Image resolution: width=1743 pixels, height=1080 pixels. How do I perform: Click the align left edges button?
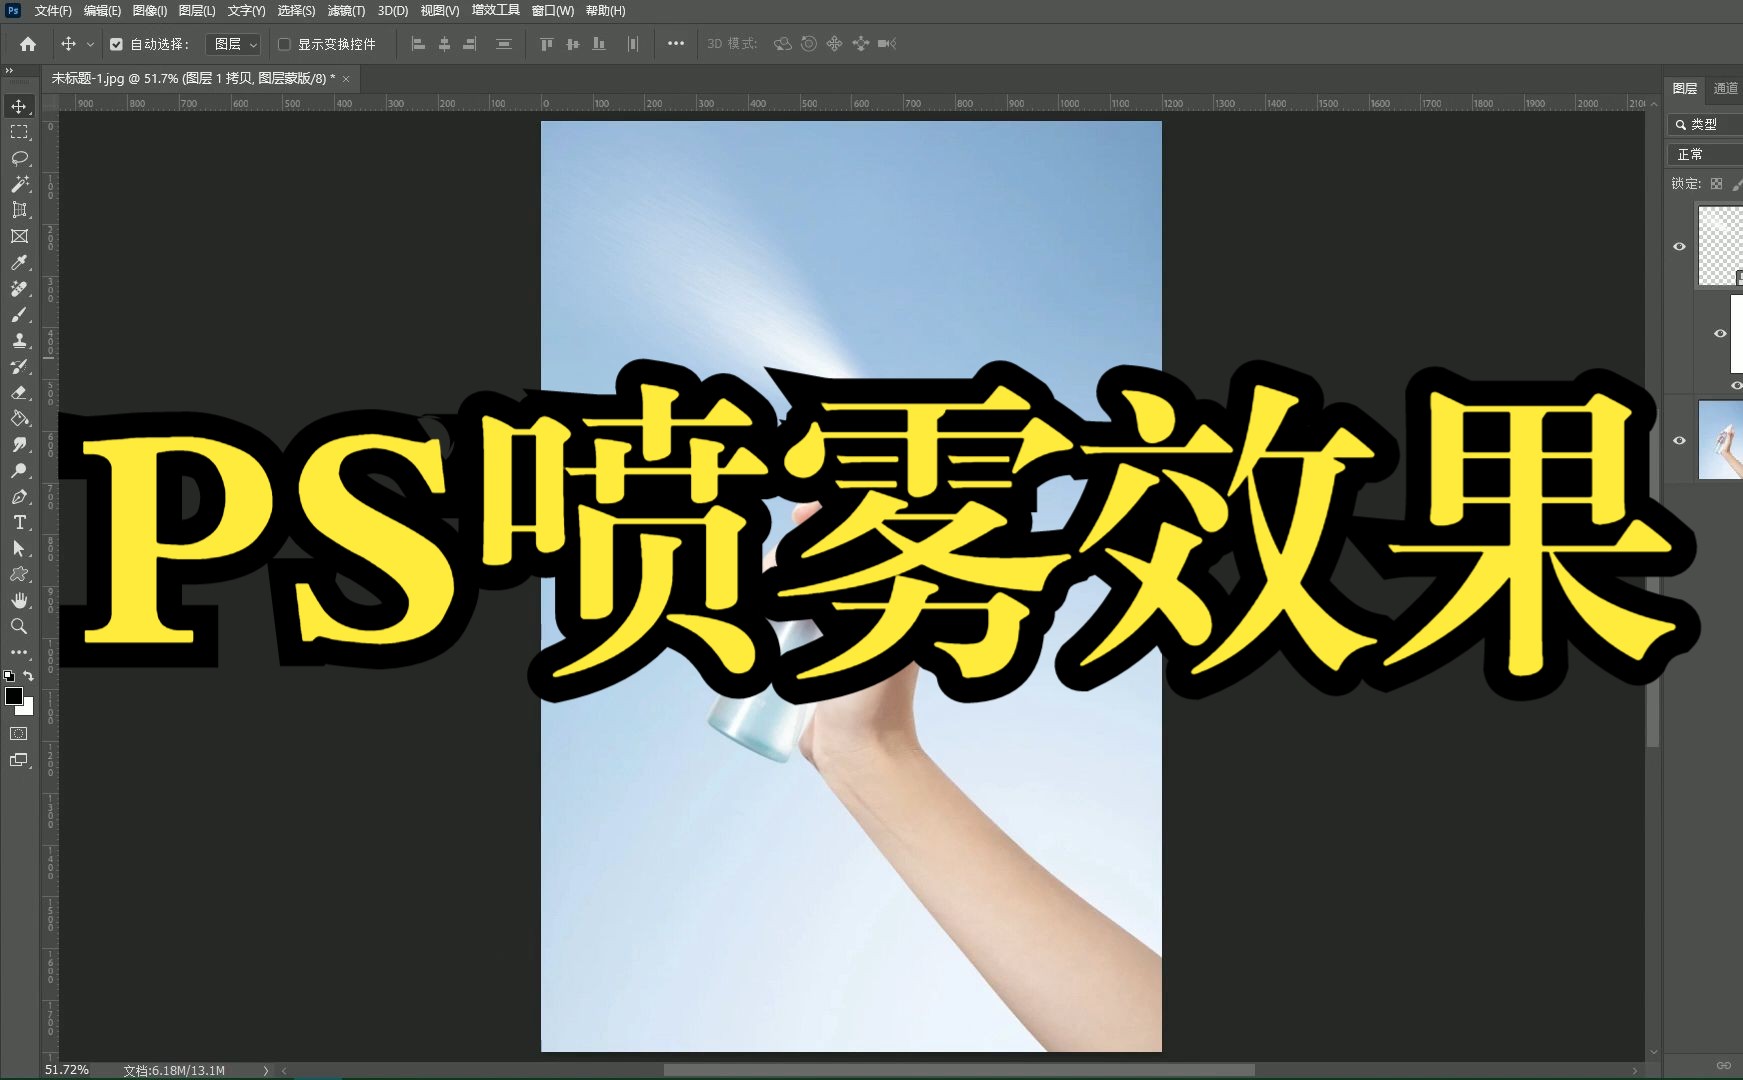418,44
